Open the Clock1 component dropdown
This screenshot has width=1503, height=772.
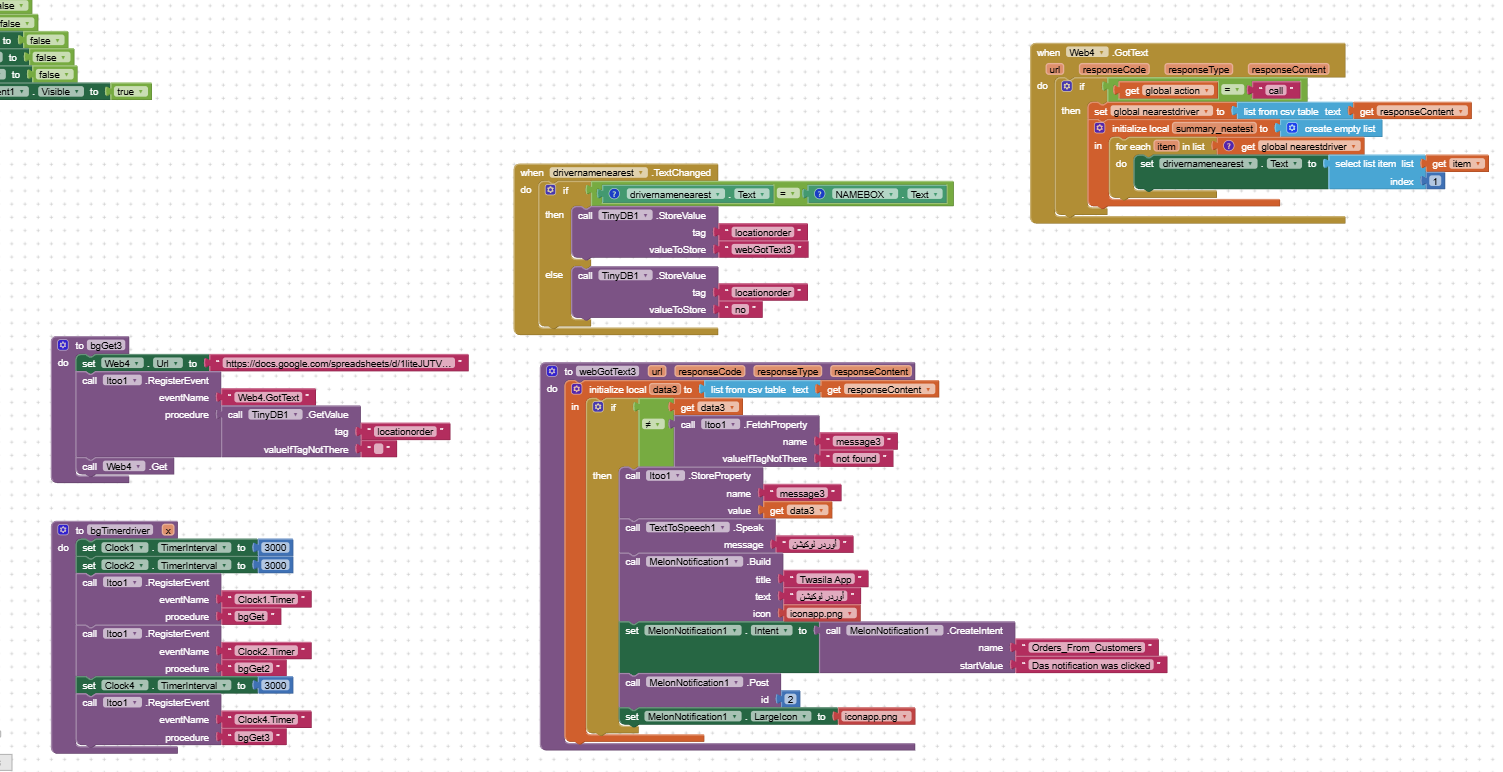127,548
